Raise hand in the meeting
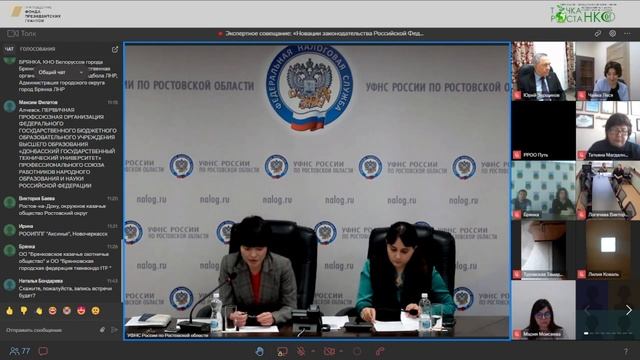 click(260, 351)
